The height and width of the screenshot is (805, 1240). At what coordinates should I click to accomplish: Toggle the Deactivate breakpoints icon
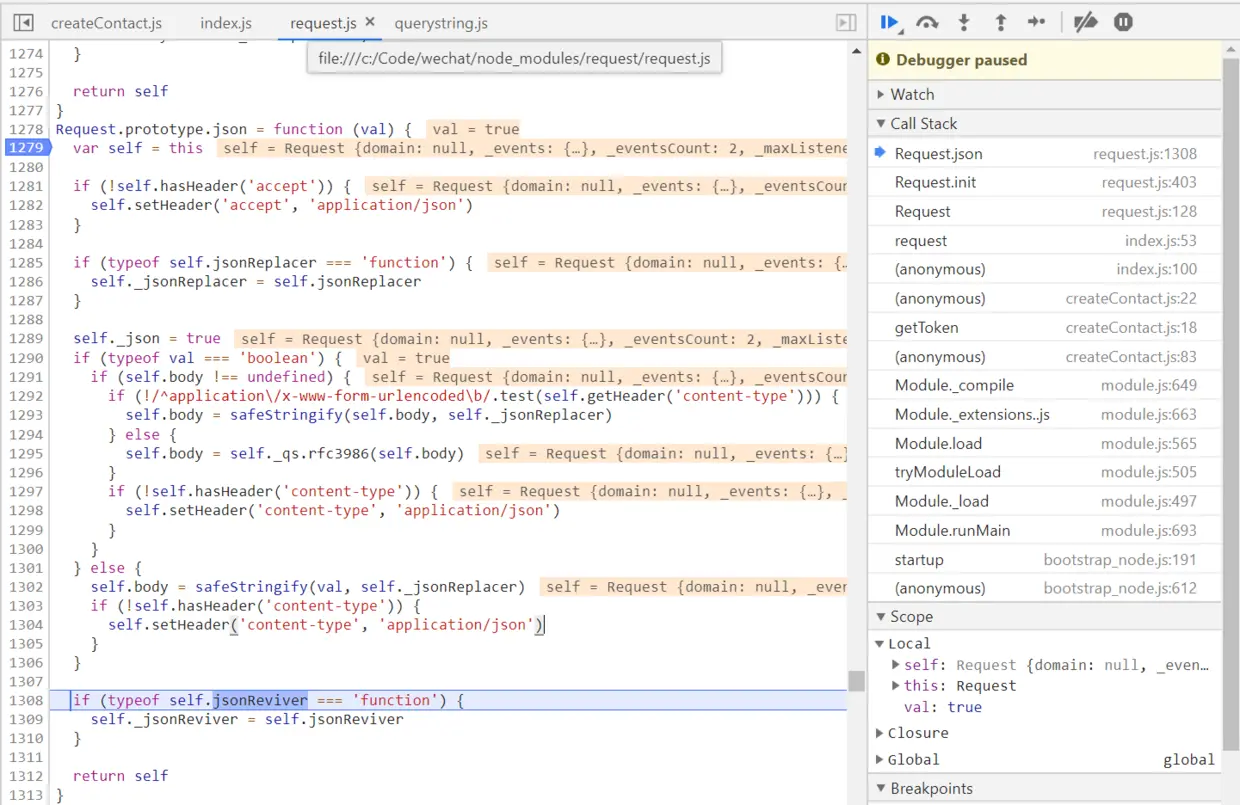pyautogui.click(x=1085, y=22)
